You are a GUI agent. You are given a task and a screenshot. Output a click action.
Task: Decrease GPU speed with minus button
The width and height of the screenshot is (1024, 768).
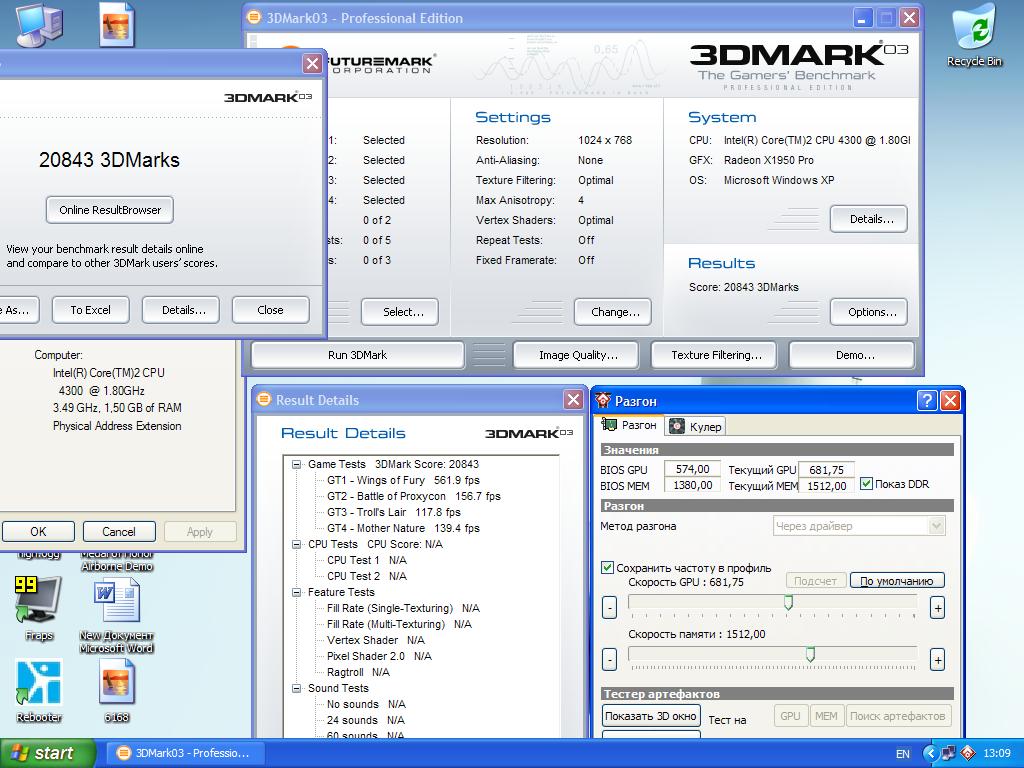pos(609,608)
